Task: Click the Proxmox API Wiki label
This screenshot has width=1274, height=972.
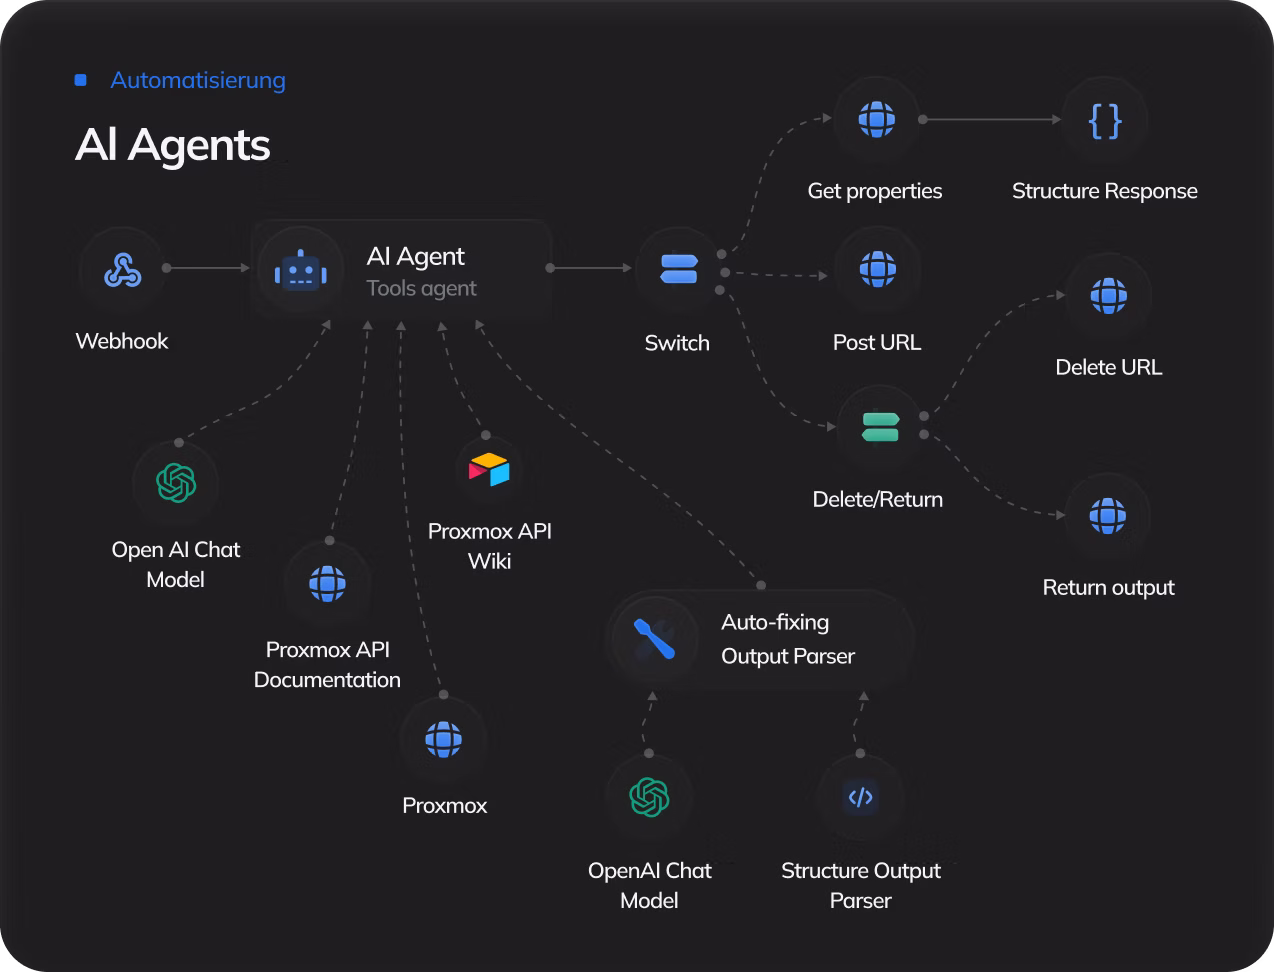Action: 490,546
